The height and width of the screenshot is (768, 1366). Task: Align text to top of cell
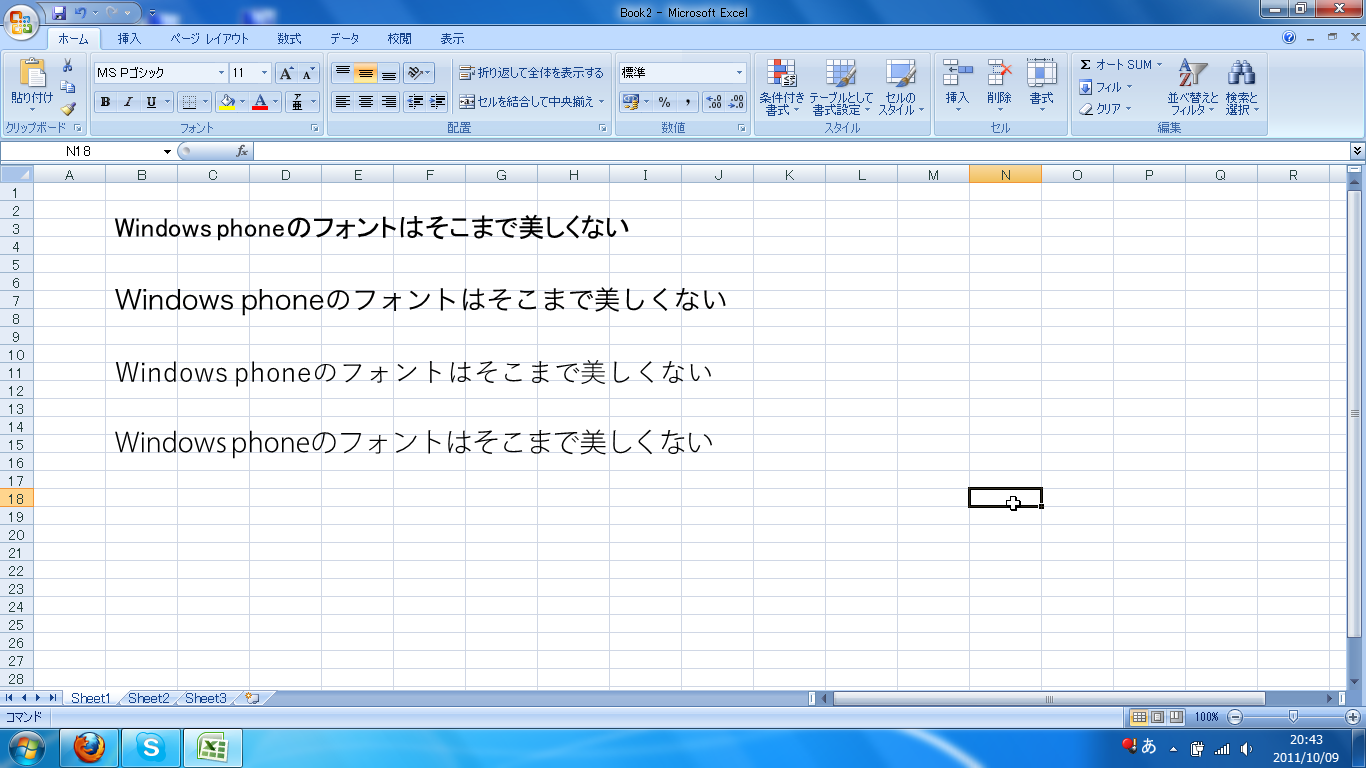coord(342,73)
